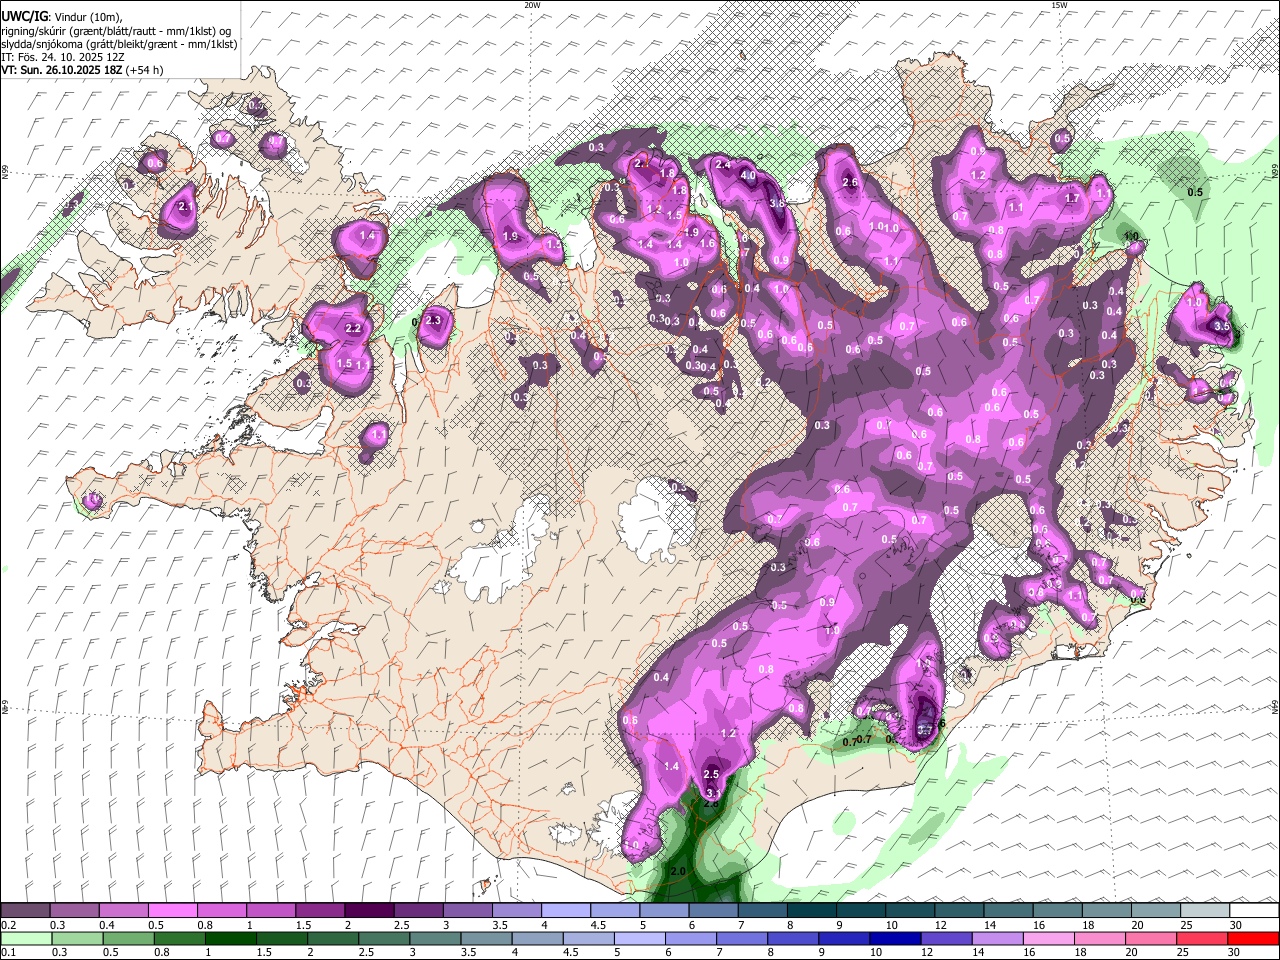Click the lavender snow swatch starting at 4
This screenshot has width=1280, height=960.
(x=564, y=911)
